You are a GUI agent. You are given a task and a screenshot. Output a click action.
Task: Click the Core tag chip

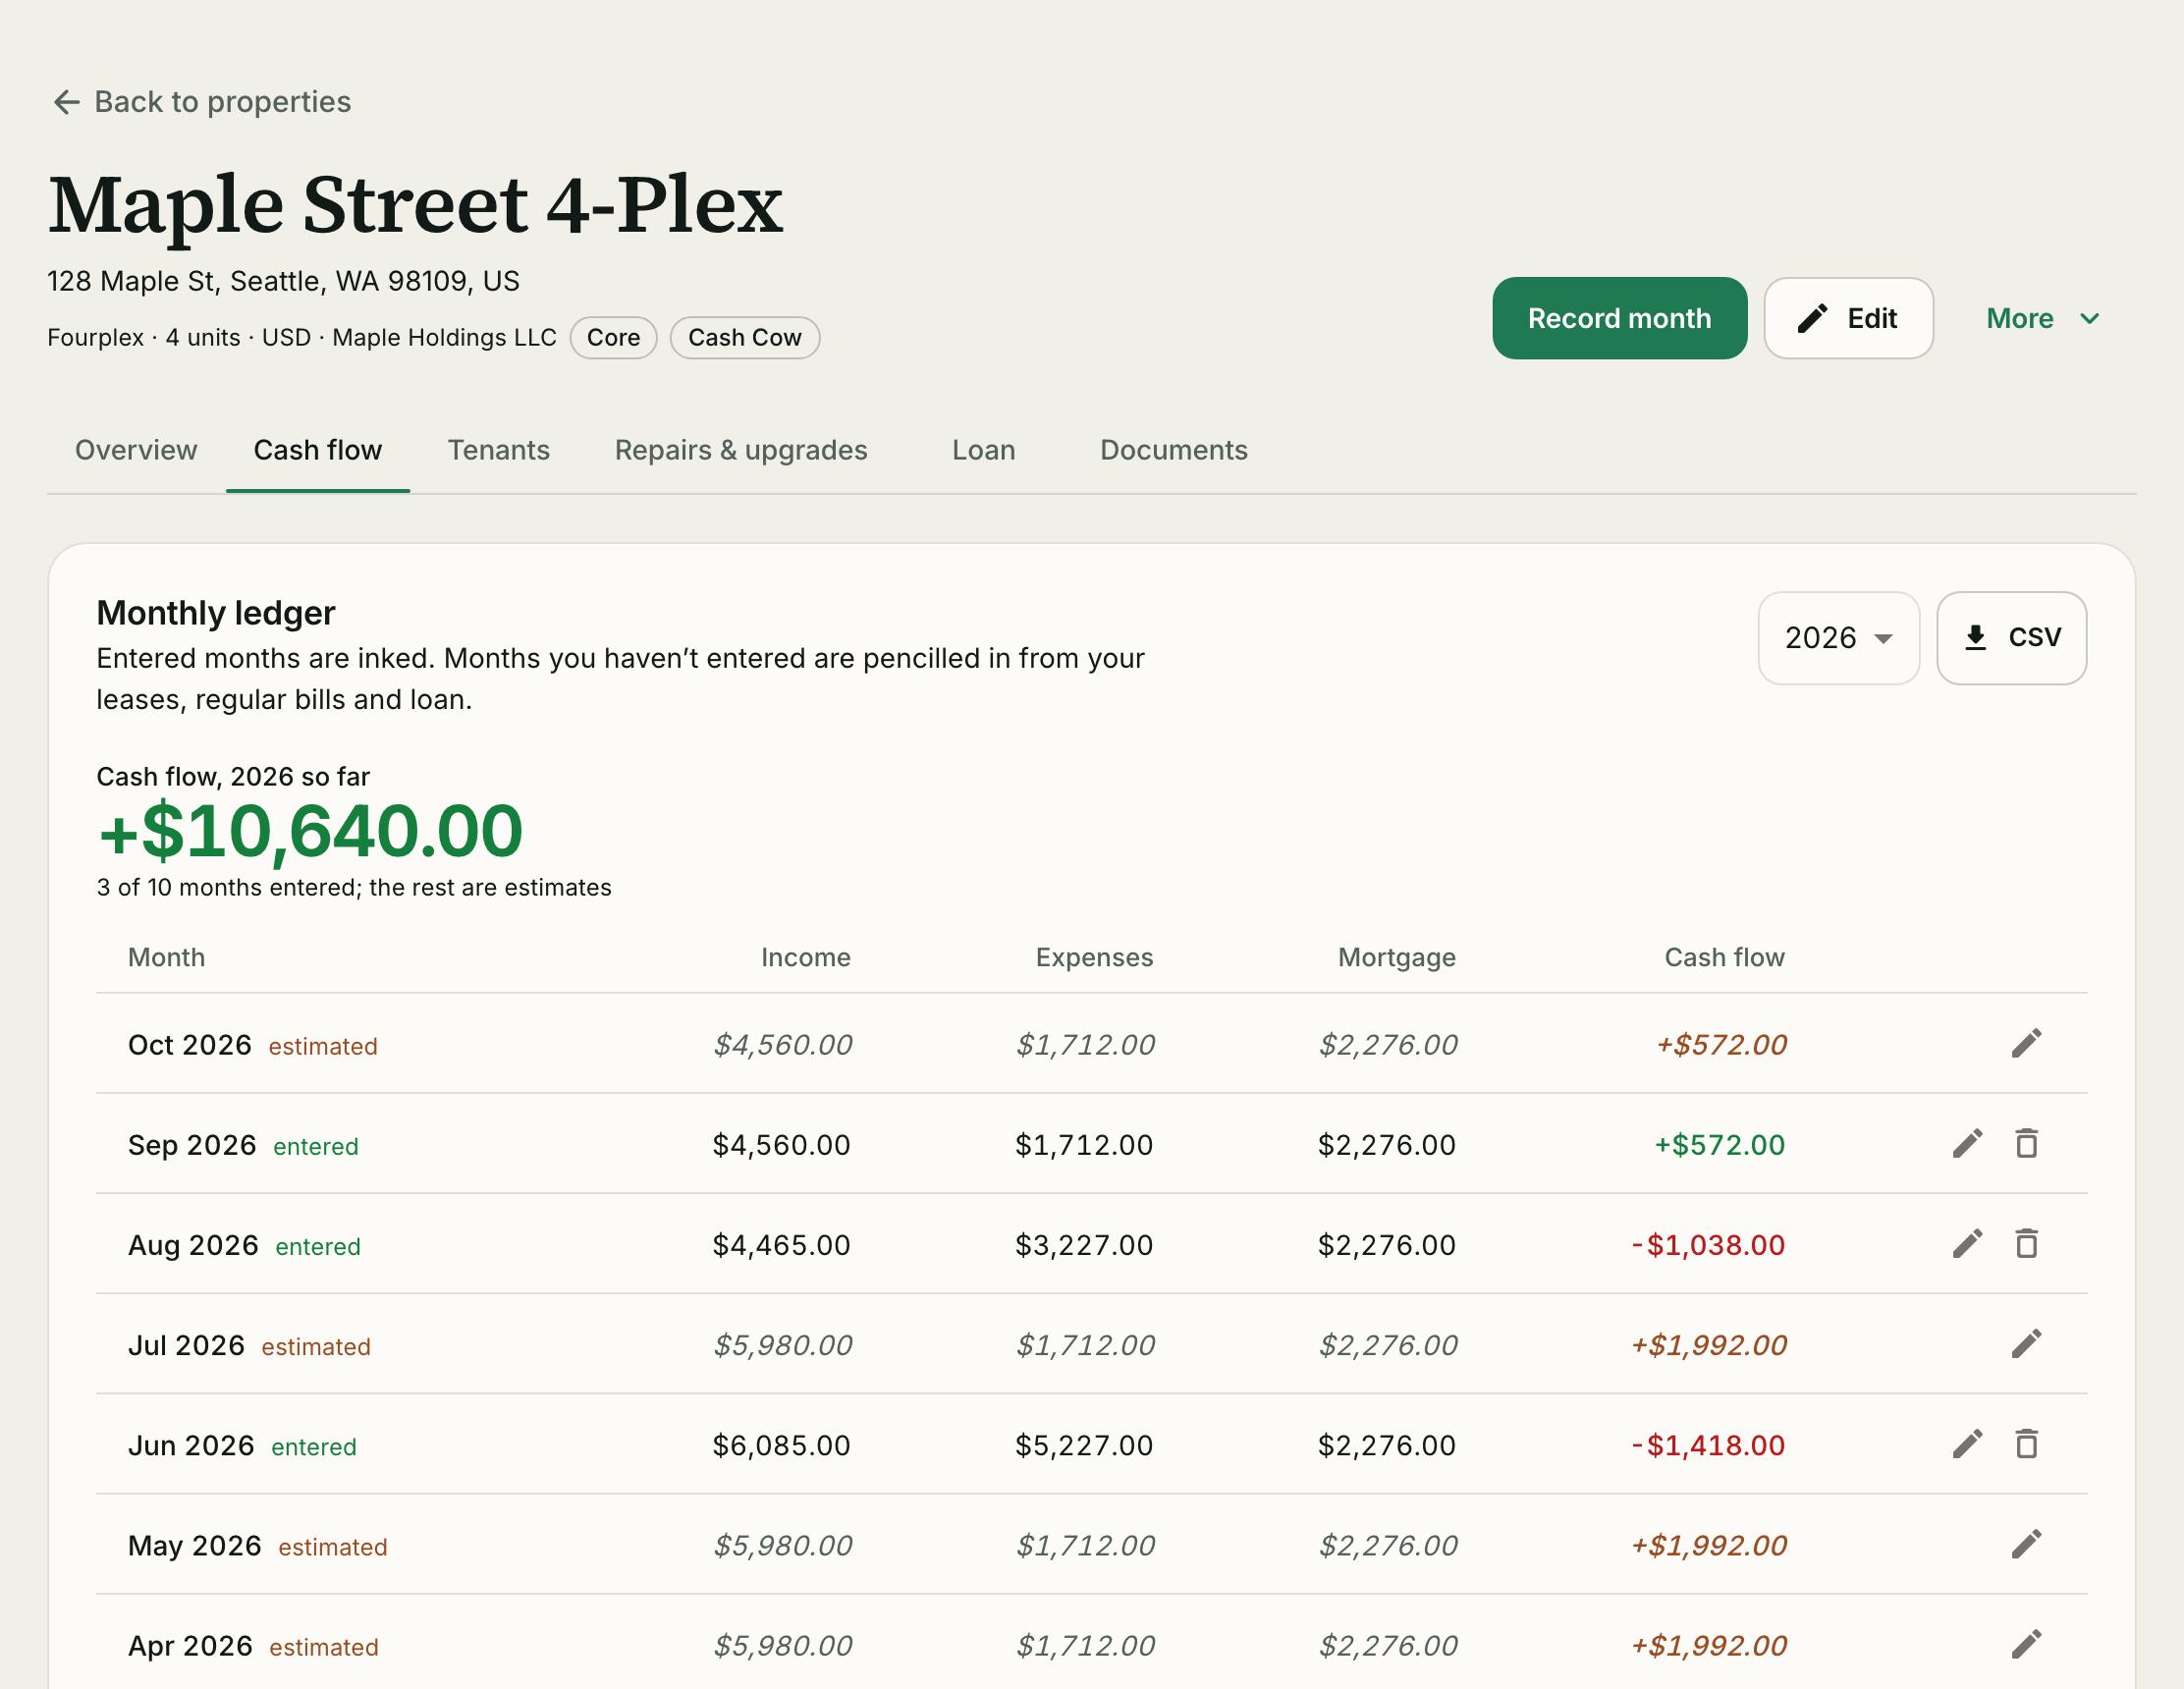613,338
